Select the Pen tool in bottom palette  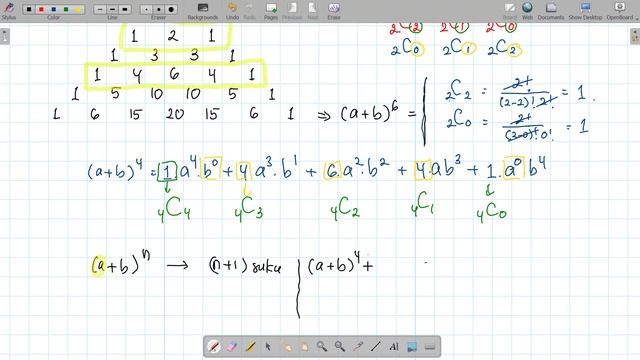[x=213, y=347]
